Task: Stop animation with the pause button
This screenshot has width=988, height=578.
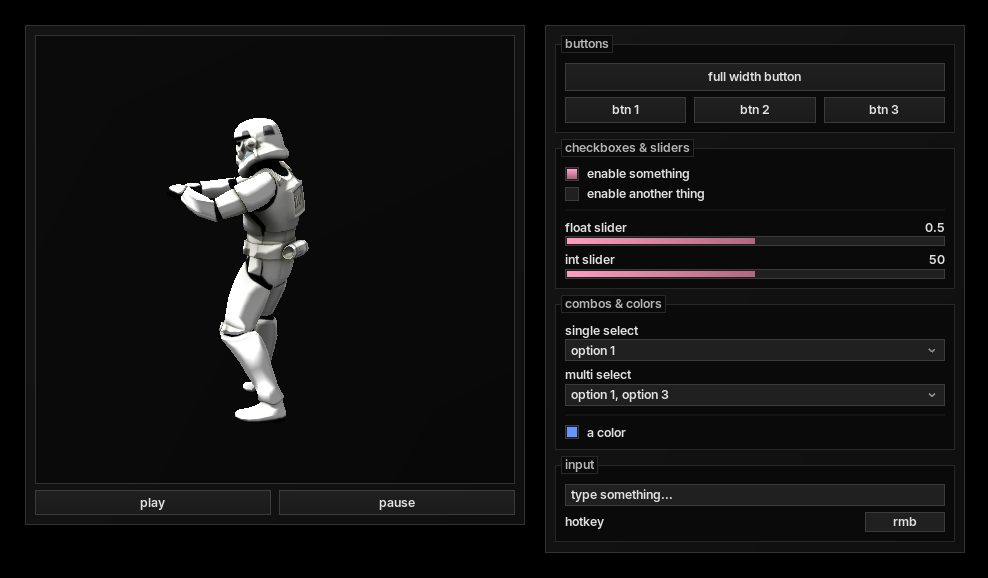Action: (x=397, y=502)
